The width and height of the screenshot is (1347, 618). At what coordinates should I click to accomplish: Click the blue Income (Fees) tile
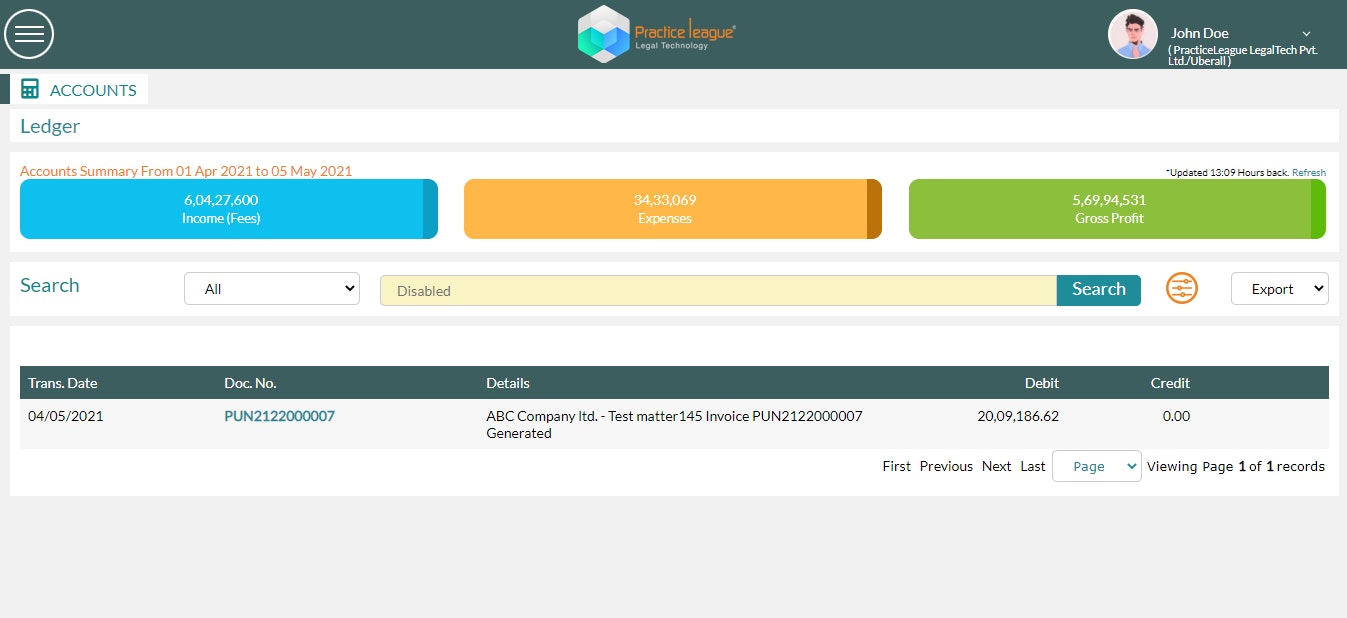point(229,209)
